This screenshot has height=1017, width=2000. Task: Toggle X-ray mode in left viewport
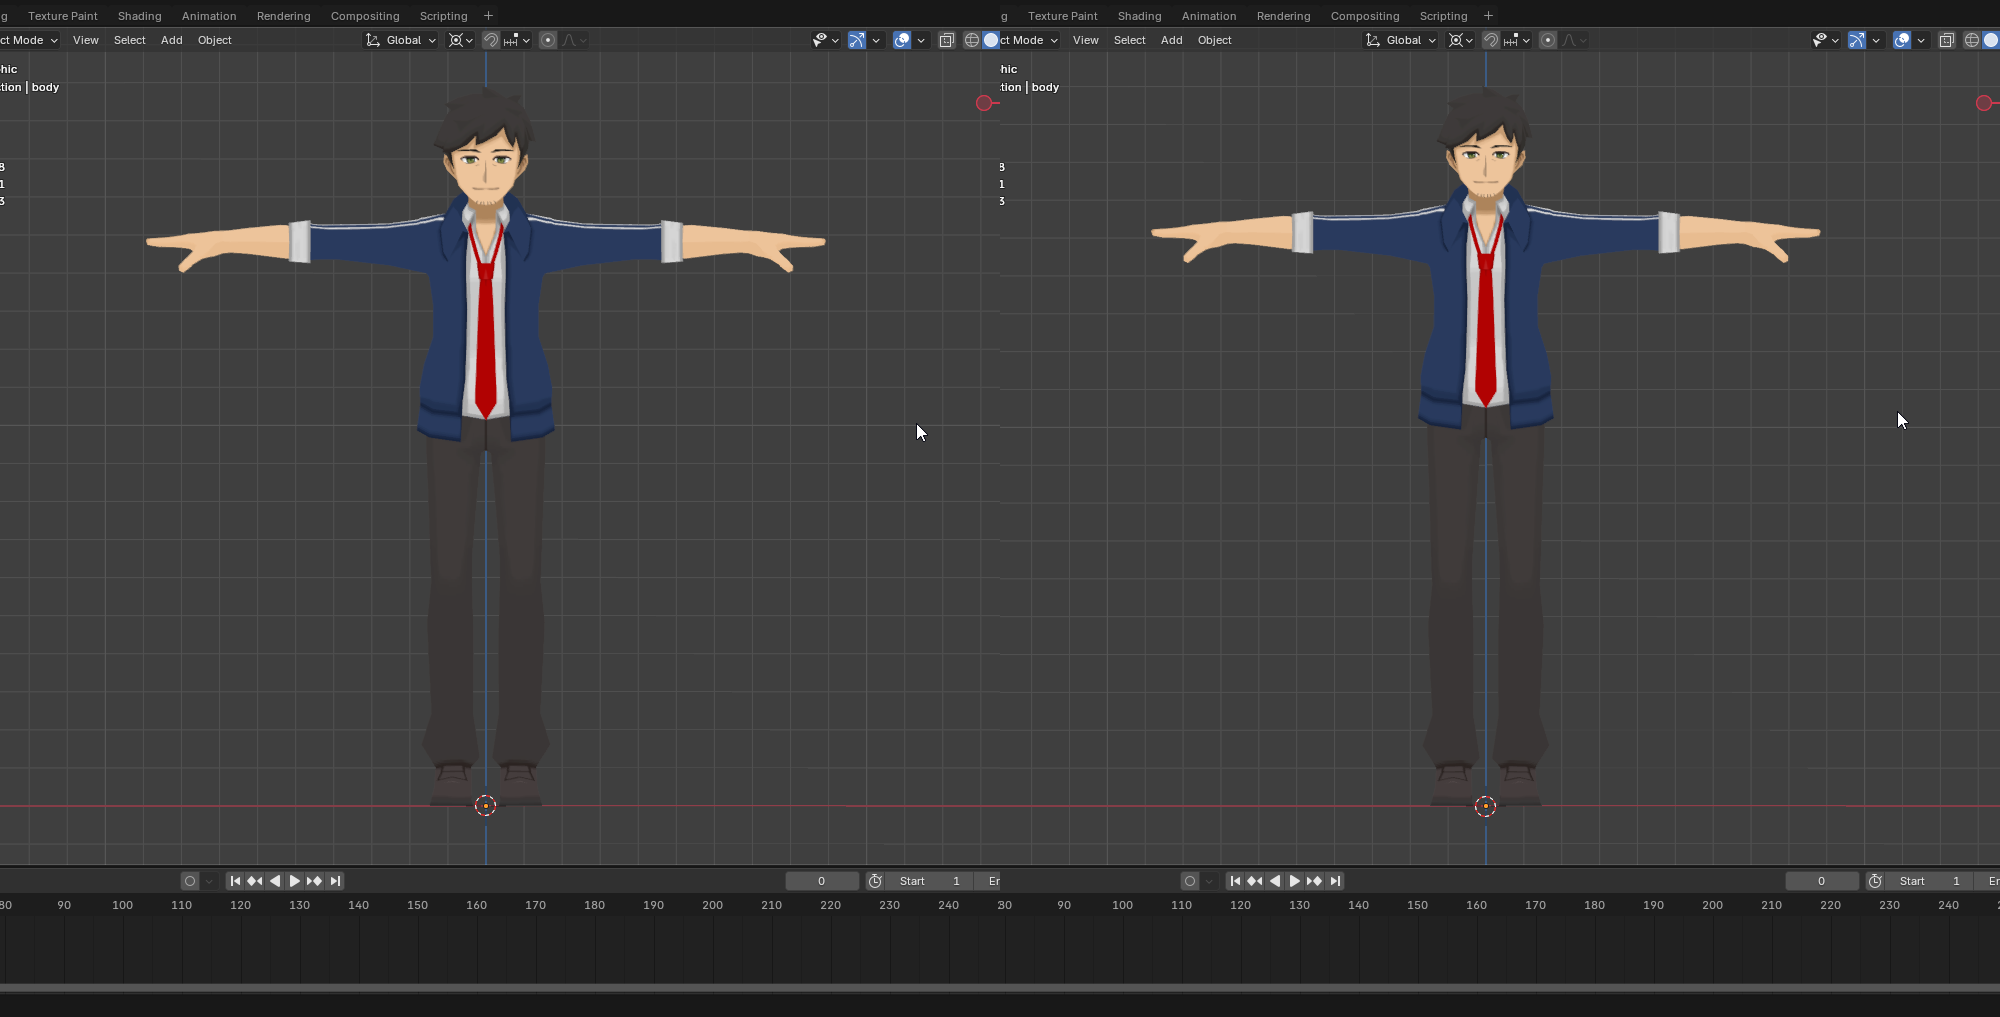(946, 40)
